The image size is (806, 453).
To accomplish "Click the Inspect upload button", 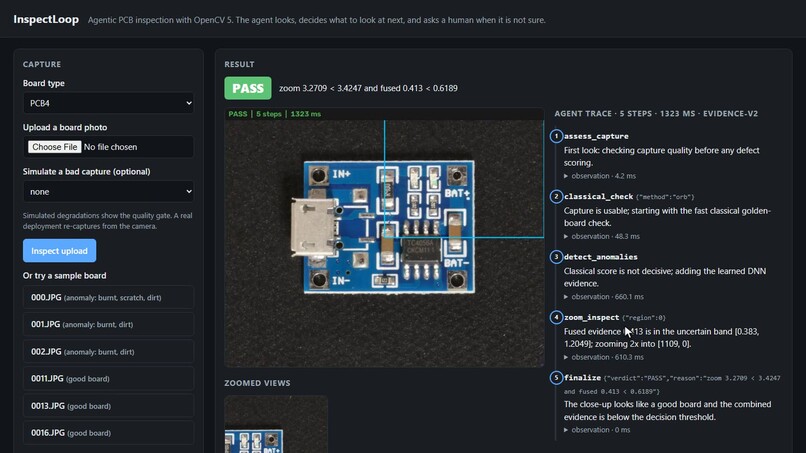I will [60, 251].
